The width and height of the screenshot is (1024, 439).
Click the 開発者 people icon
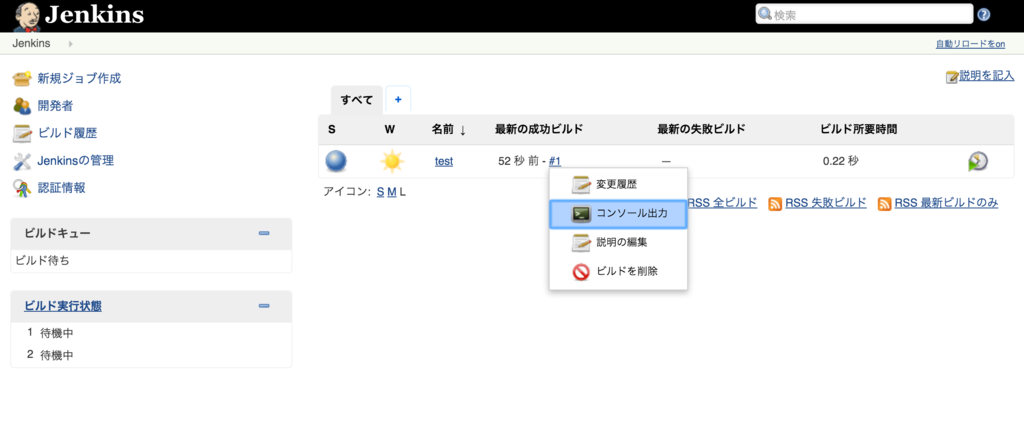[x=22, y=106]
